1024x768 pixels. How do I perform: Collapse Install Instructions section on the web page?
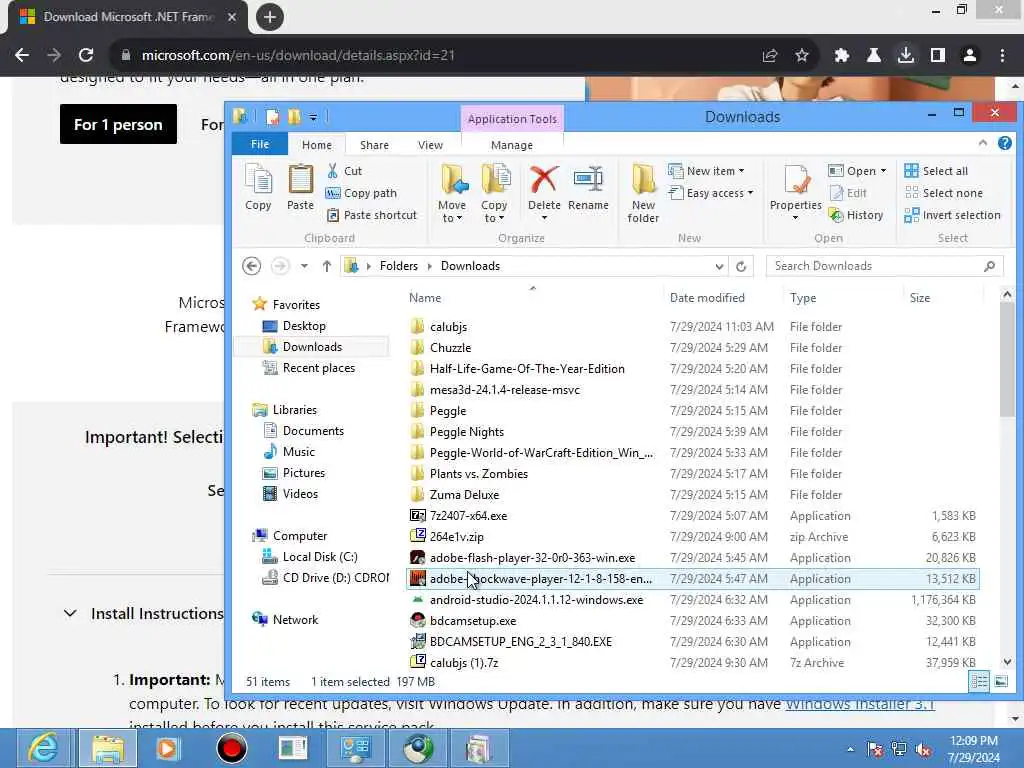point(70,613)
